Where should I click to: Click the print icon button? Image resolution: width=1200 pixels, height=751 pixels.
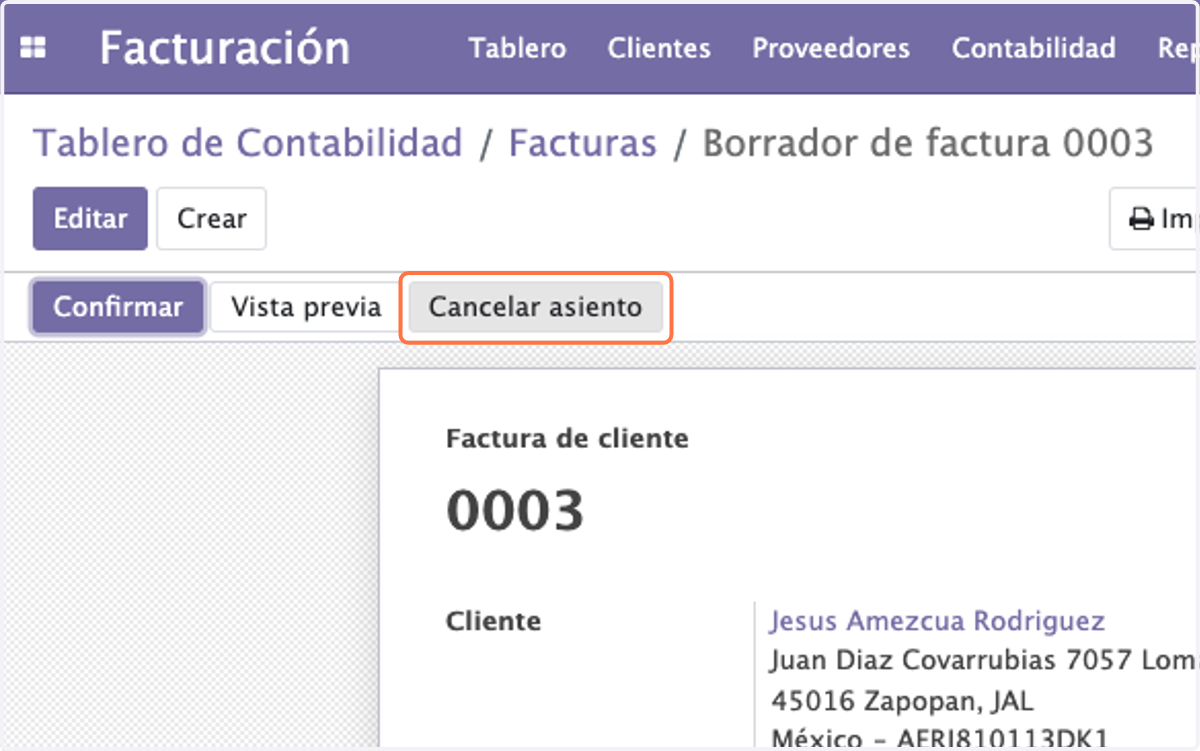(x=1155, y=218)
